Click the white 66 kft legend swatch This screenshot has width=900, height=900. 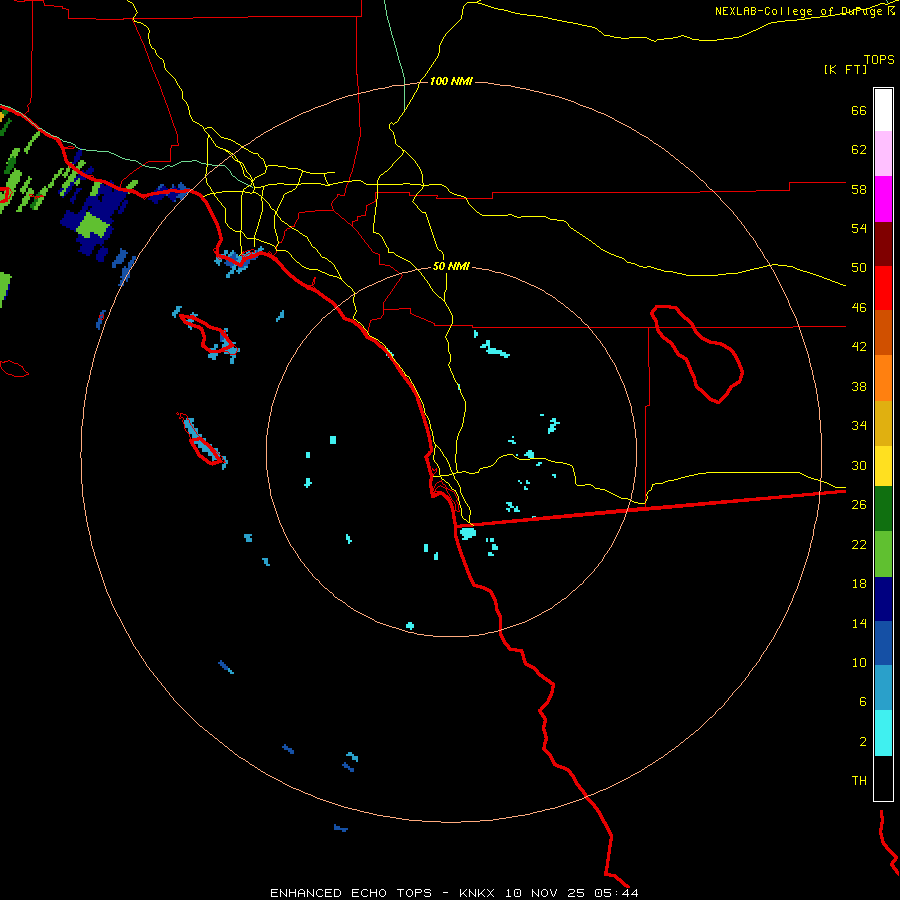click(883, 110)
